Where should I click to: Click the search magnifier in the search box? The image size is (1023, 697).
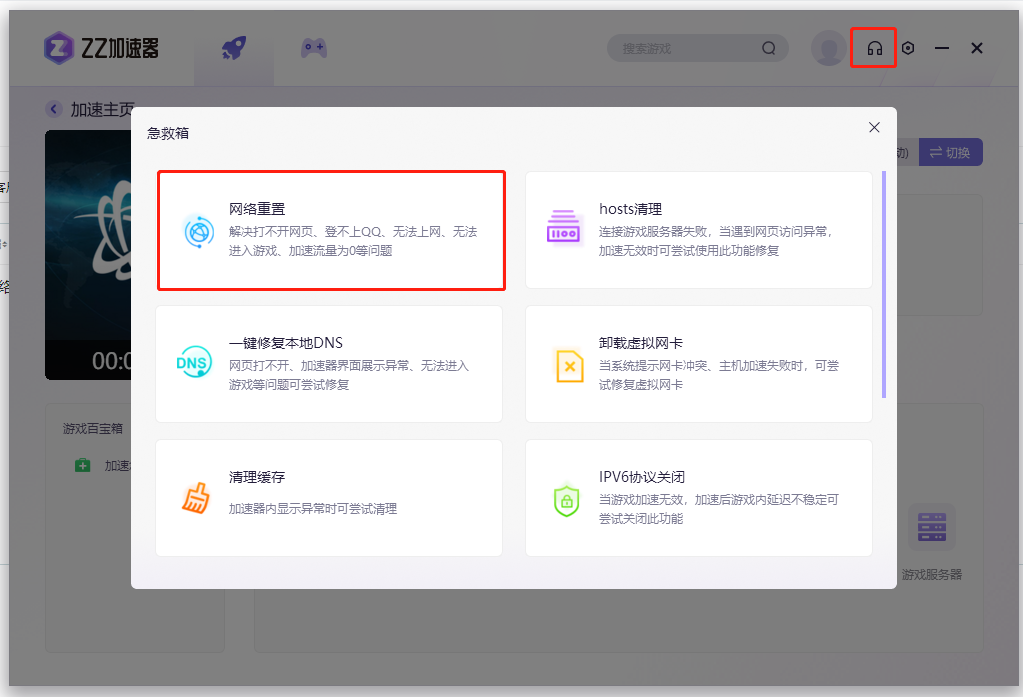point(768,47)
